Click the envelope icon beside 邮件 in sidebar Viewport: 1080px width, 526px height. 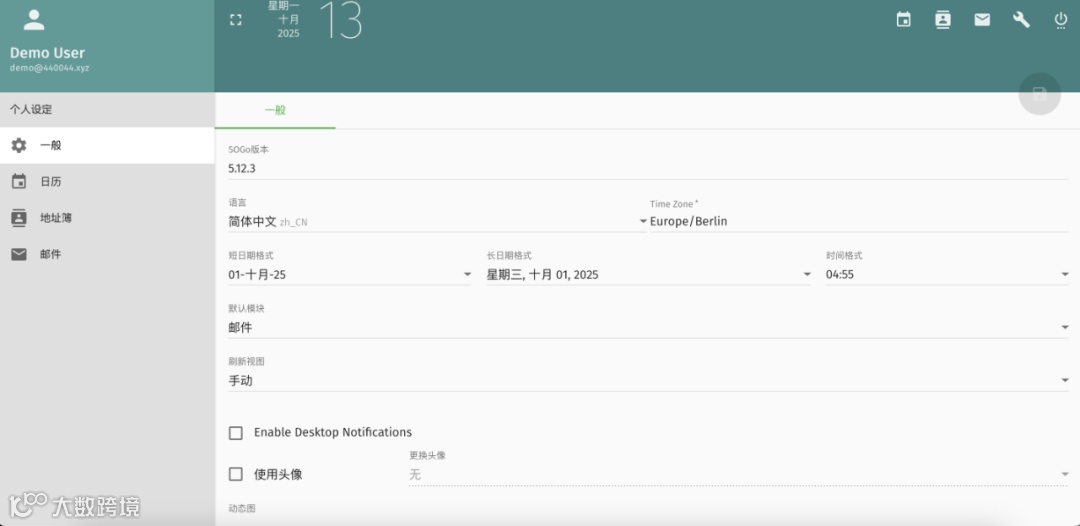[19, 254]
